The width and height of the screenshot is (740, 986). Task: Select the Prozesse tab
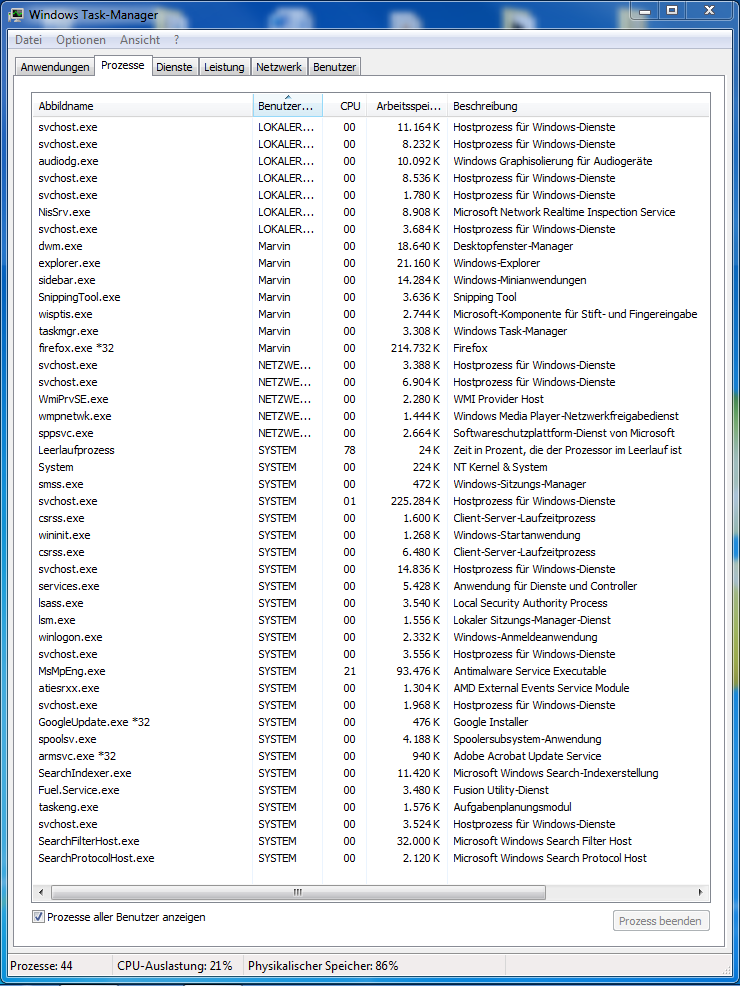[123, 65]
